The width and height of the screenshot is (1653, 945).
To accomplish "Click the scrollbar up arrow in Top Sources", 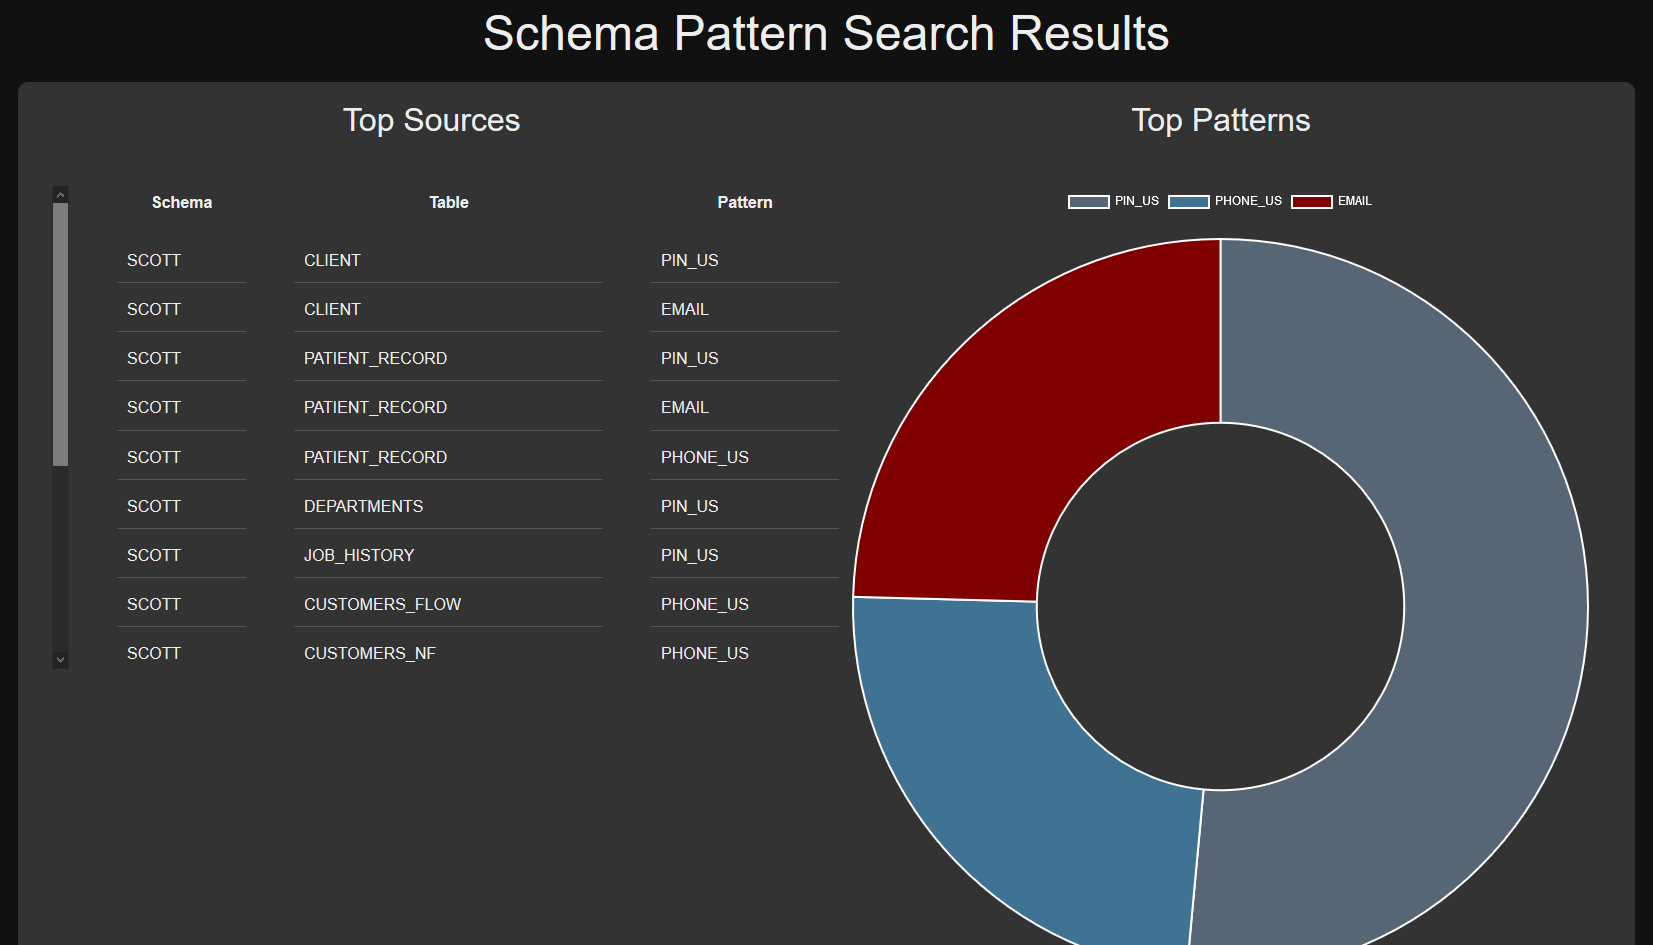I will tap(60, 192).
